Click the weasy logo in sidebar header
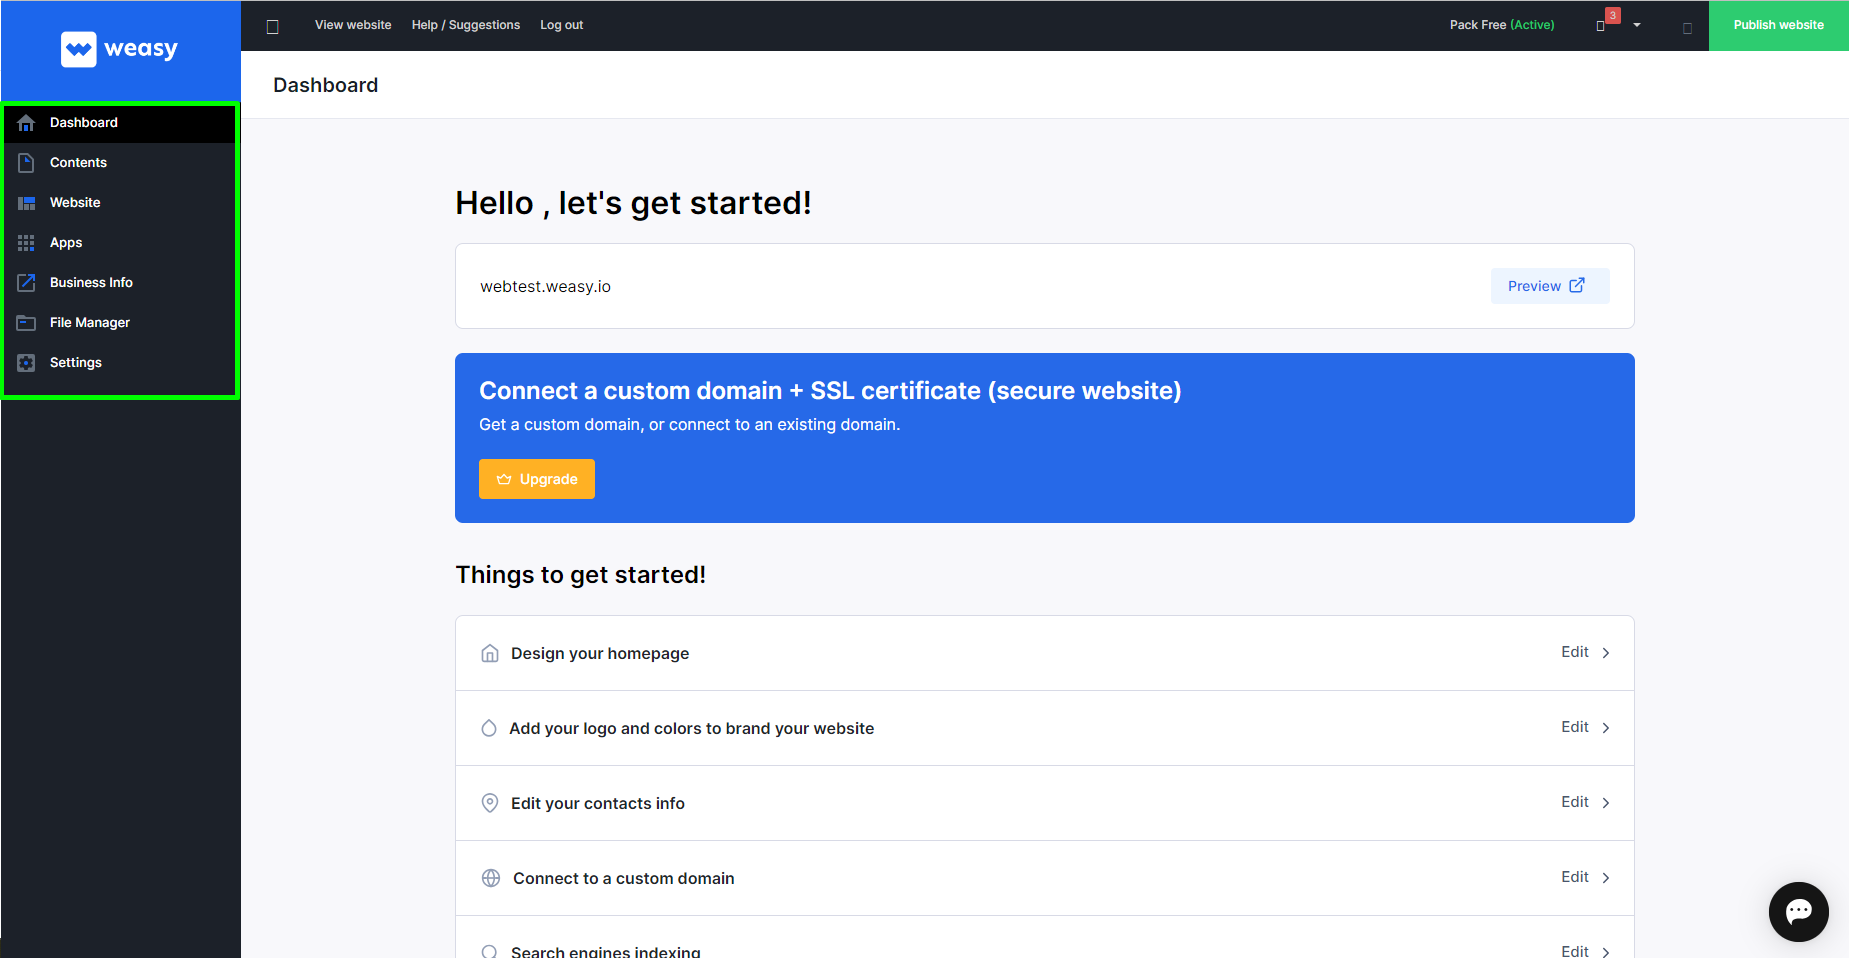1849x958 pixels. pyautogui.click(x=119, y=49)
